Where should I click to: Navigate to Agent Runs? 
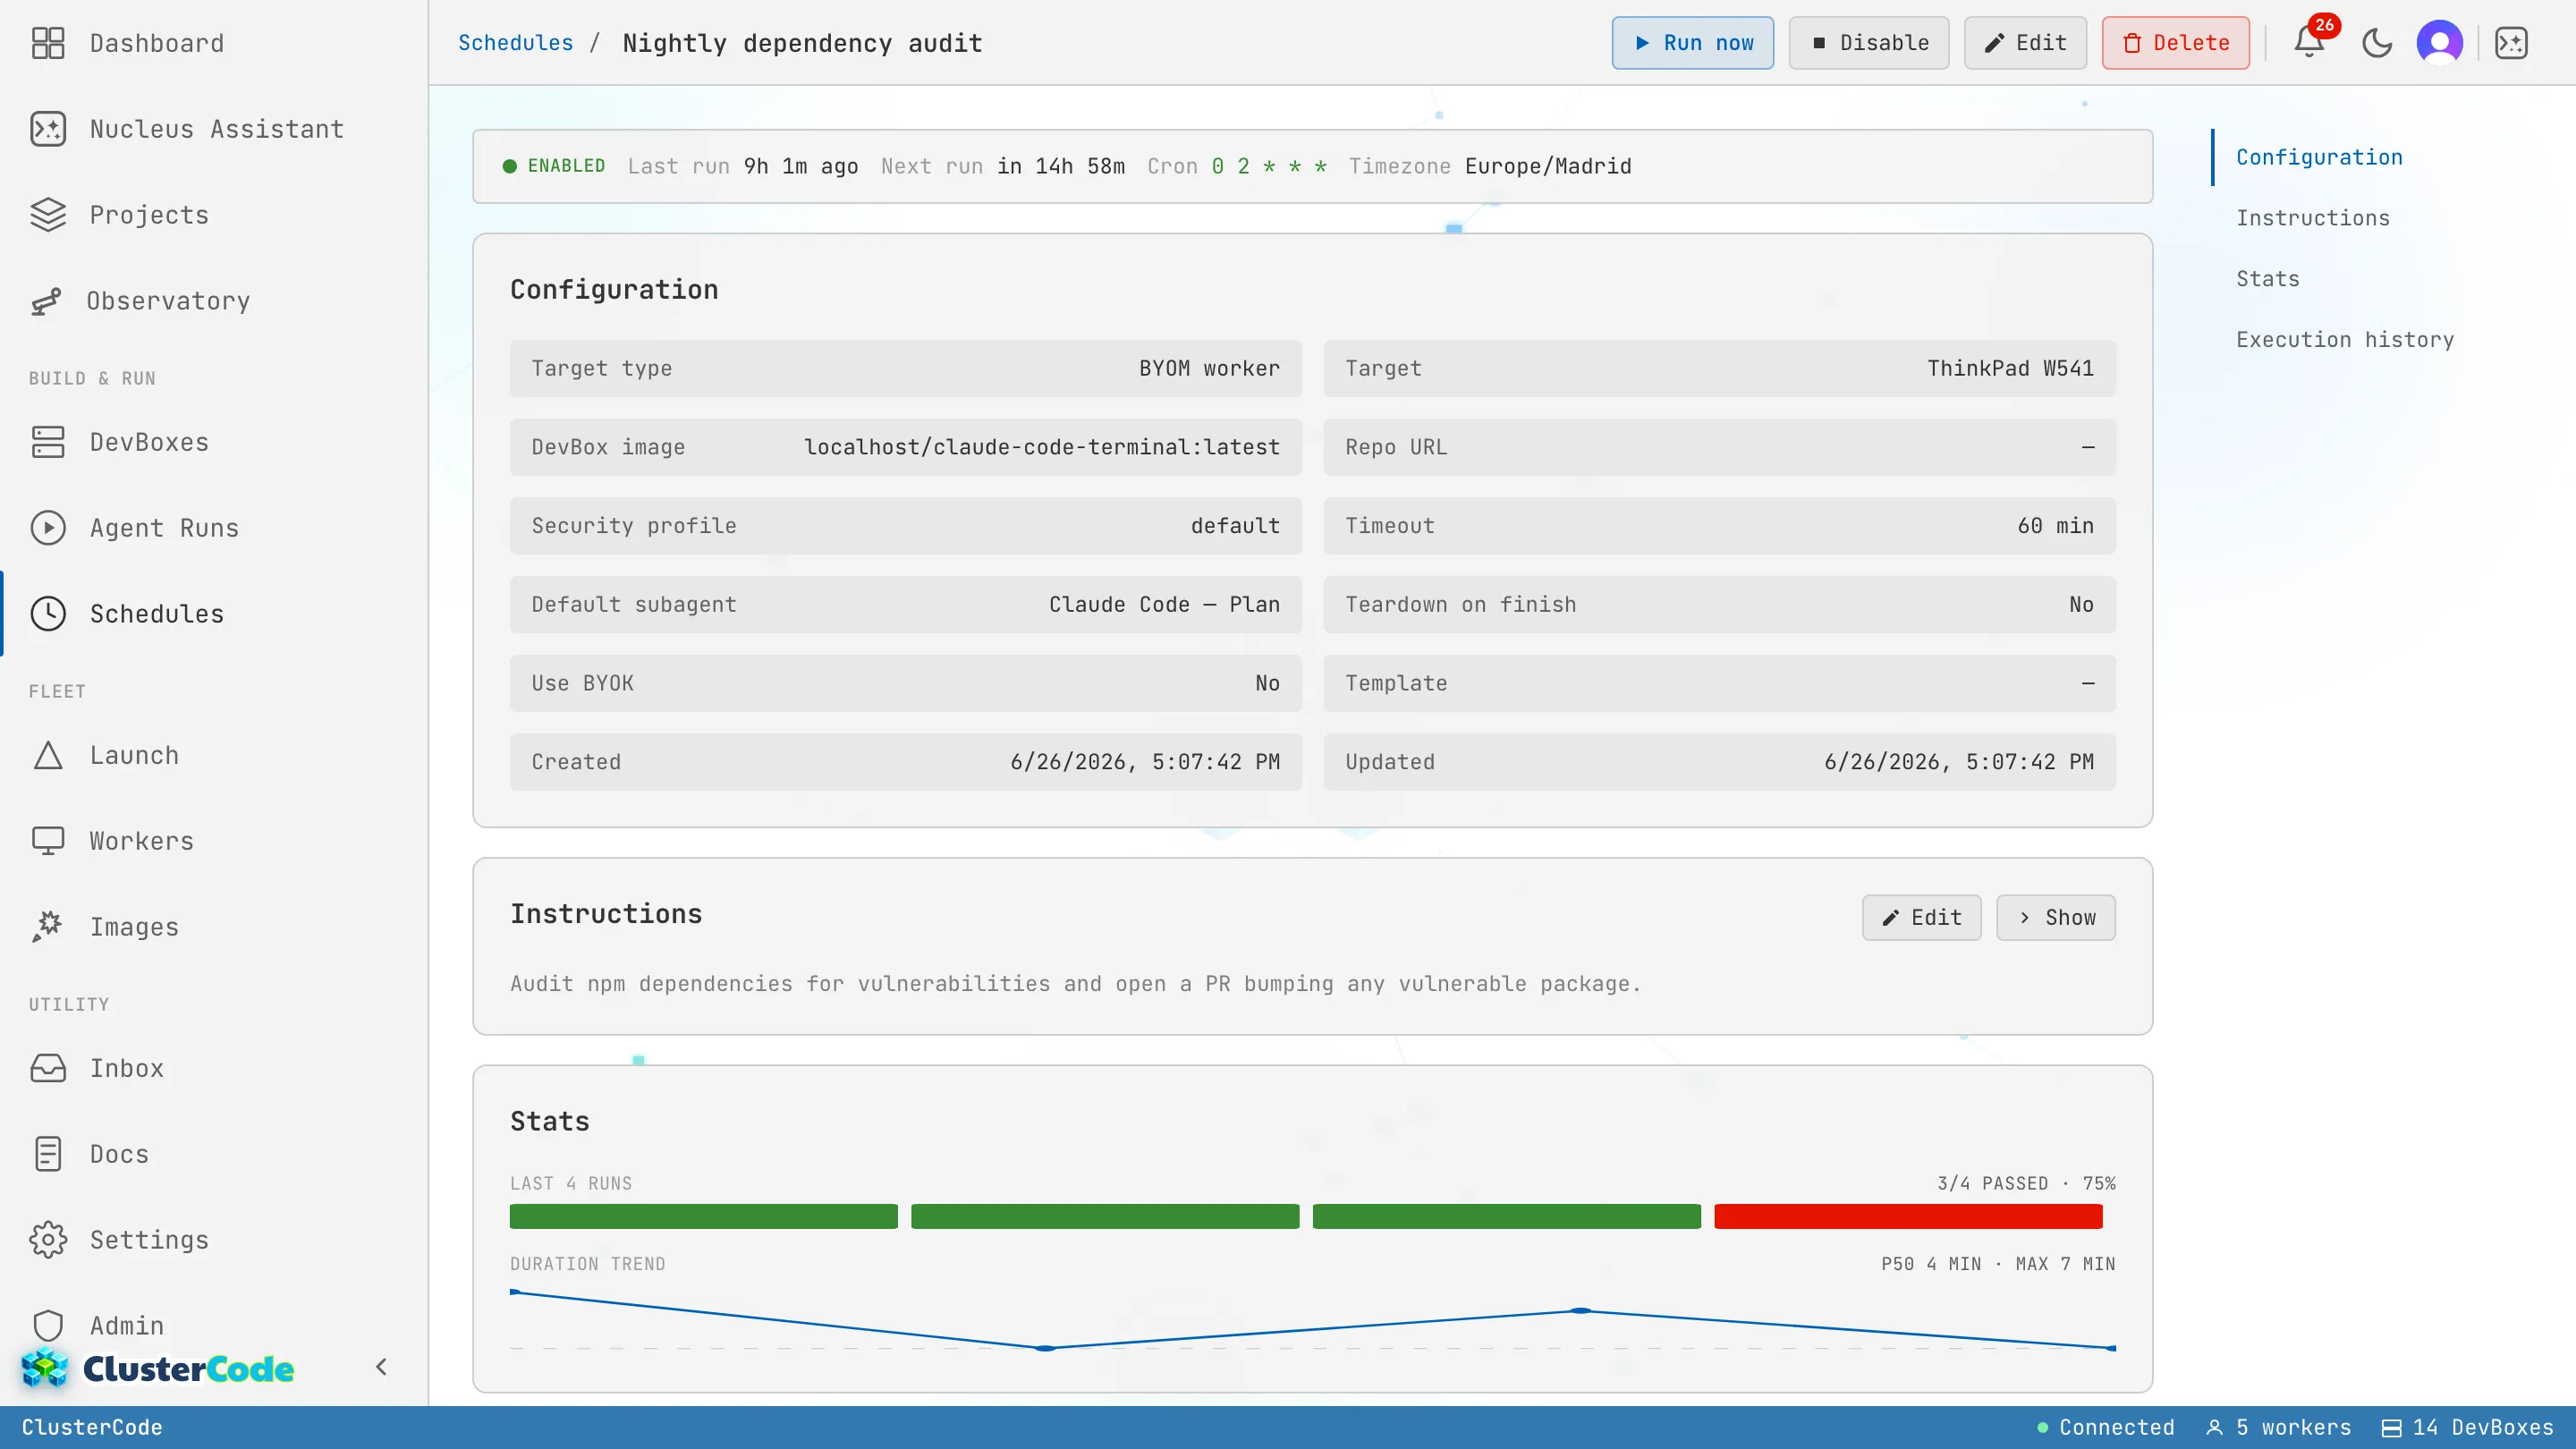[x=165, y=528]
